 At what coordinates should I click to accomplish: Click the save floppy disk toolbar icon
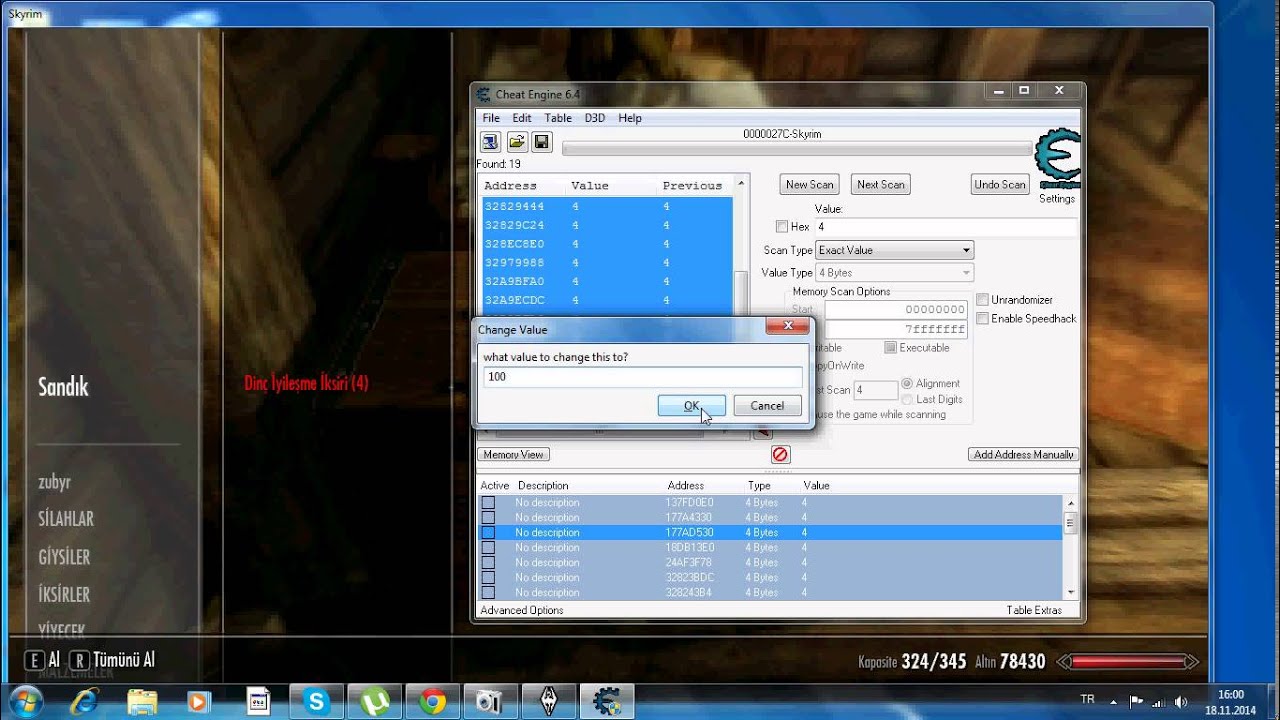[x=541, y=142]
